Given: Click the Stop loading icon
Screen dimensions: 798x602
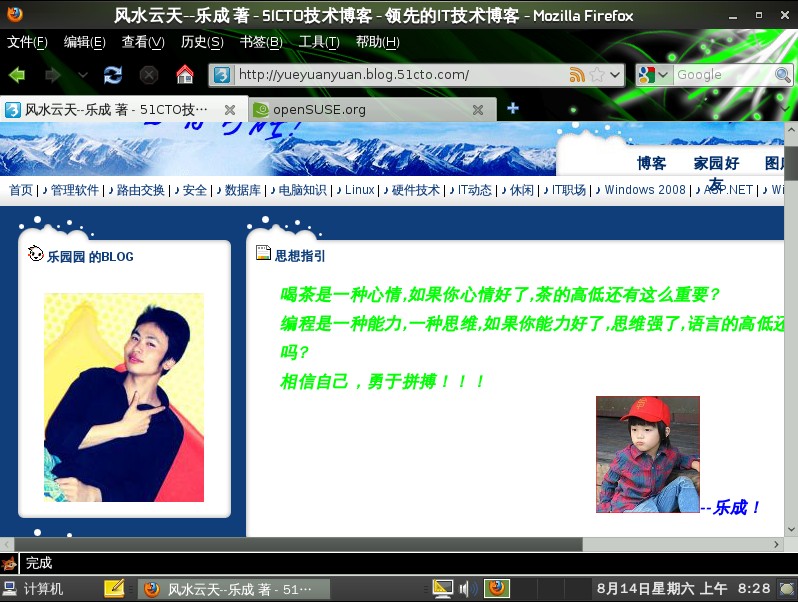Looking at the screenshot, I should point(149,75).
